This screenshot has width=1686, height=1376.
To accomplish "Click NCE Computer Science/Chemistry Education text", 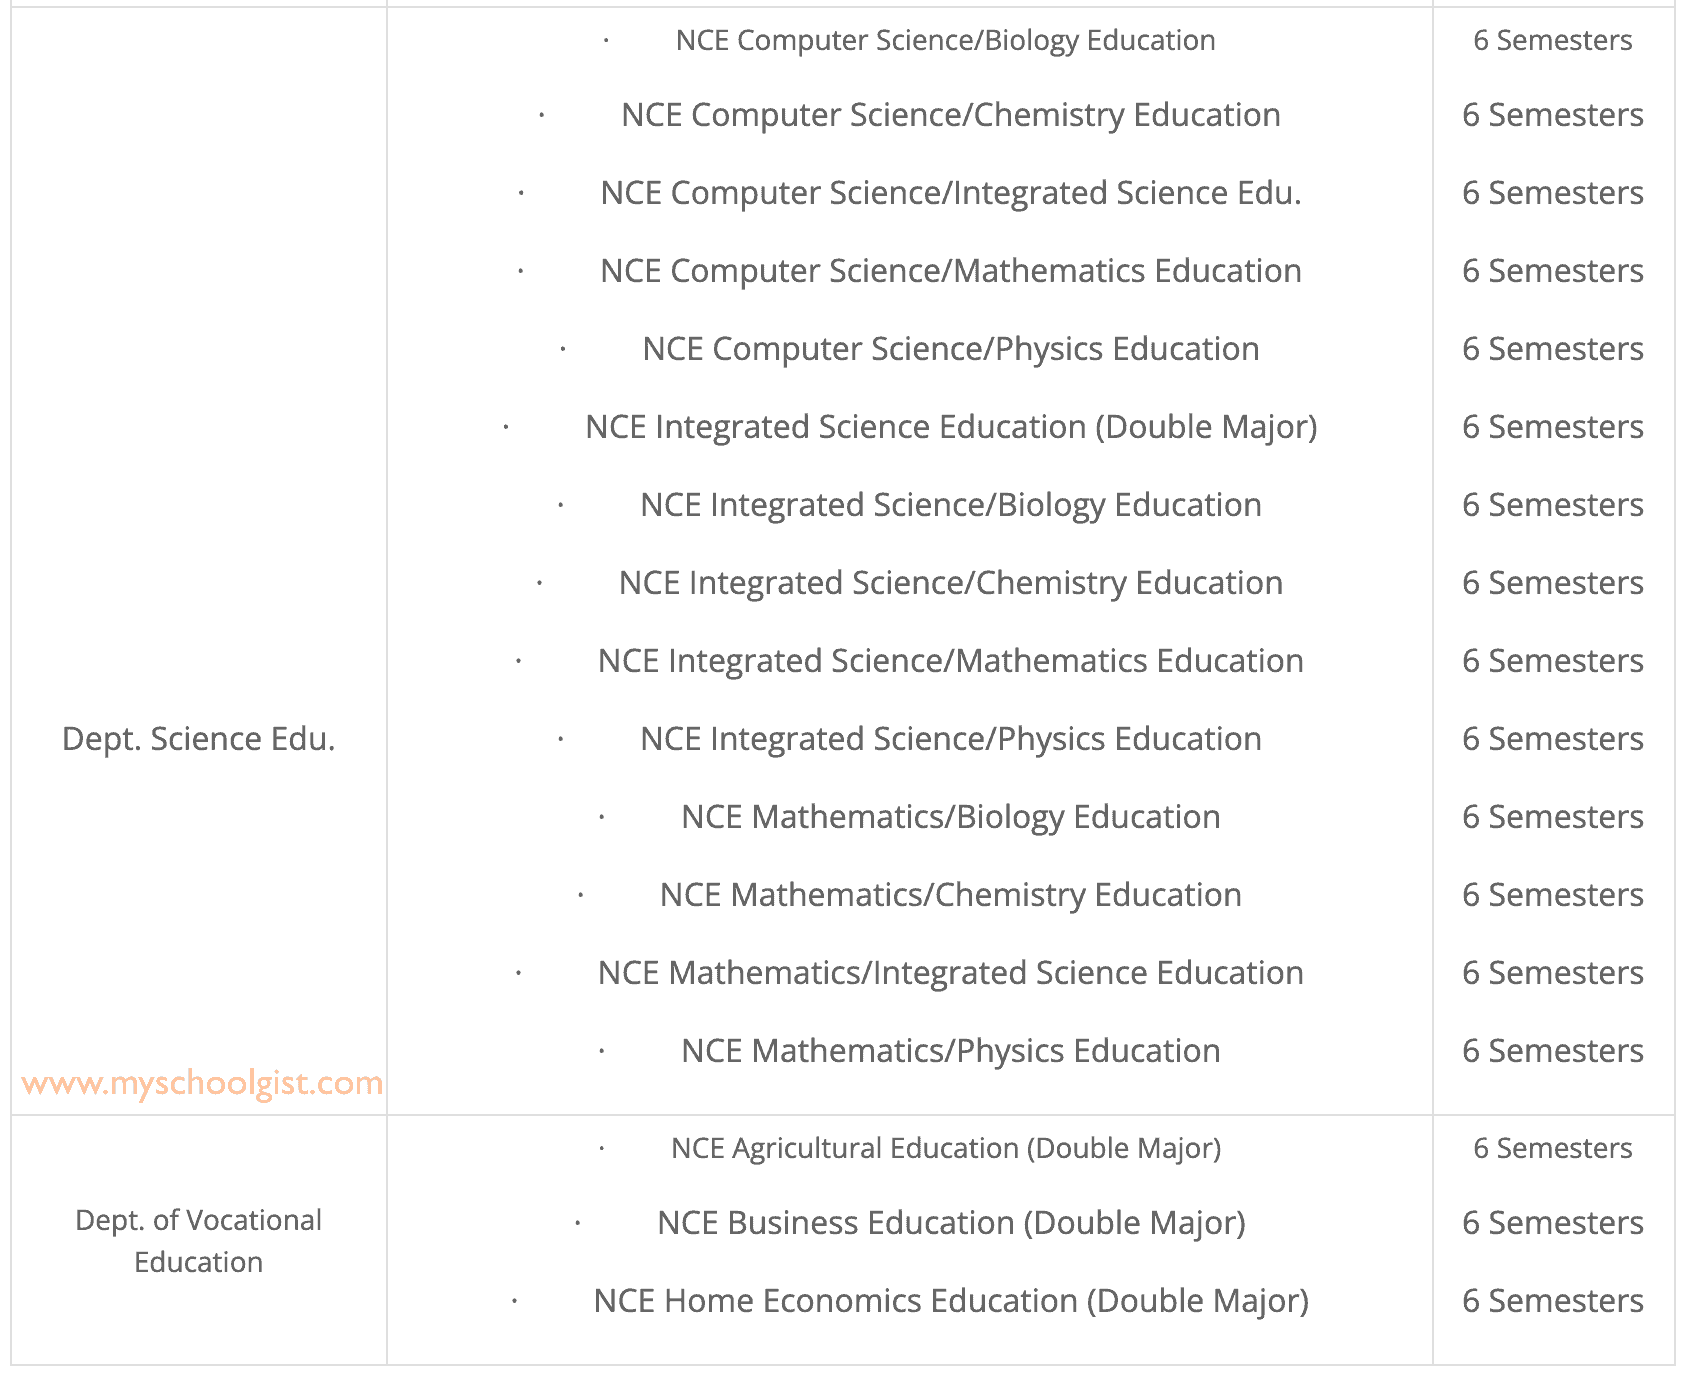I will point(950,115).
